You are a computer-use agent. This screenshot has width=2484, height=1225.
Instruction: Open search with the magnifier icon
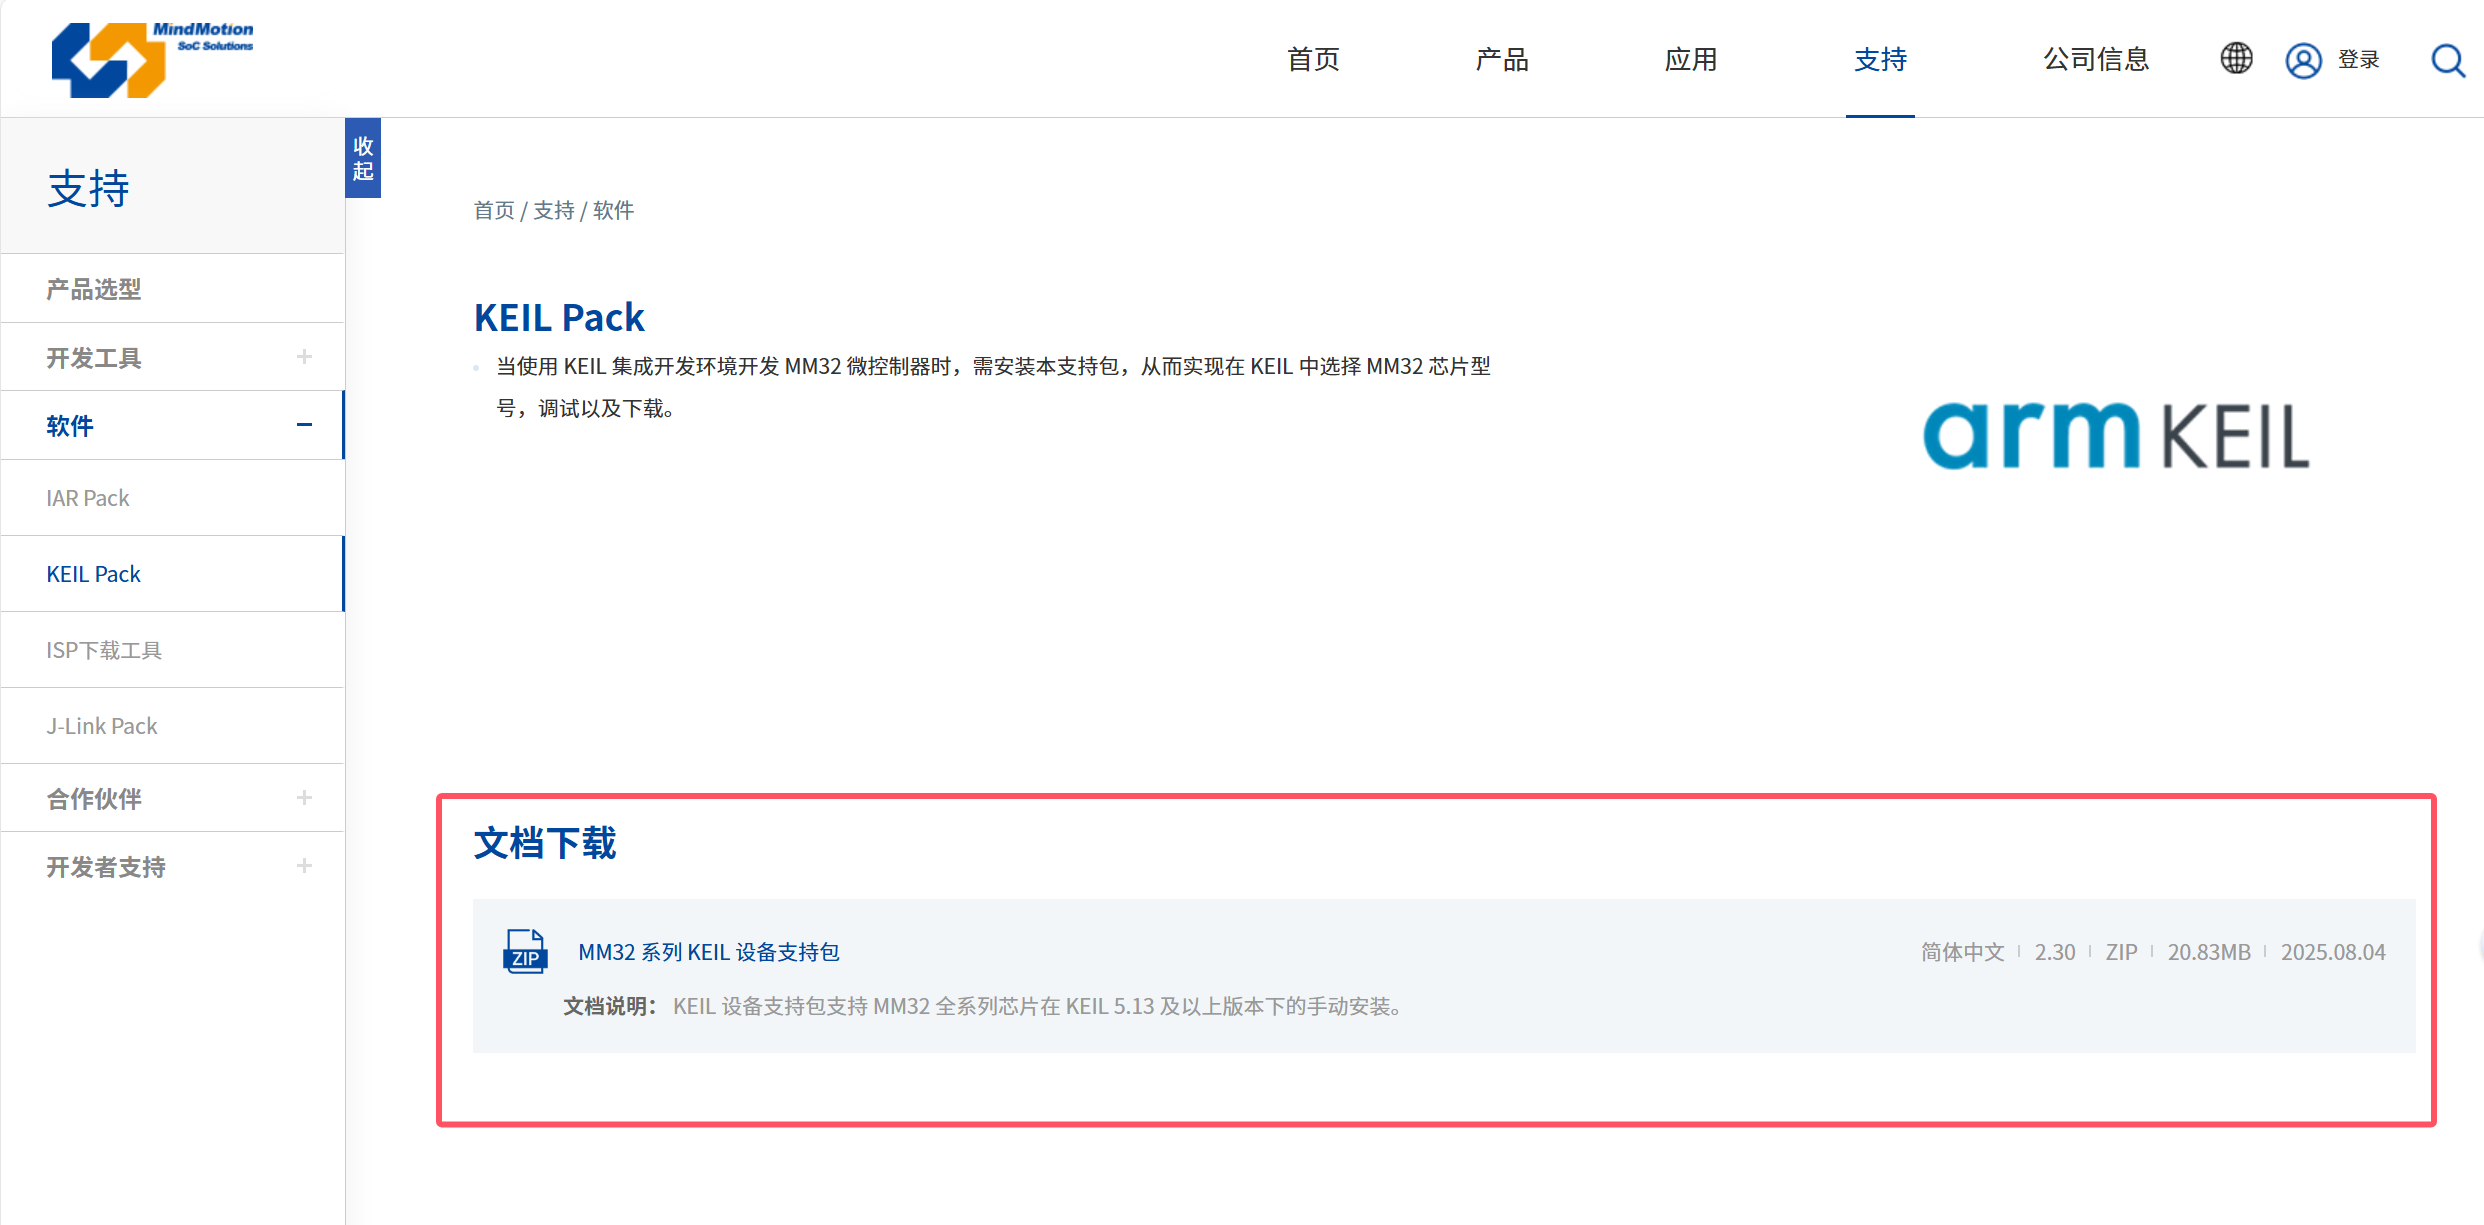point(2447,61)
